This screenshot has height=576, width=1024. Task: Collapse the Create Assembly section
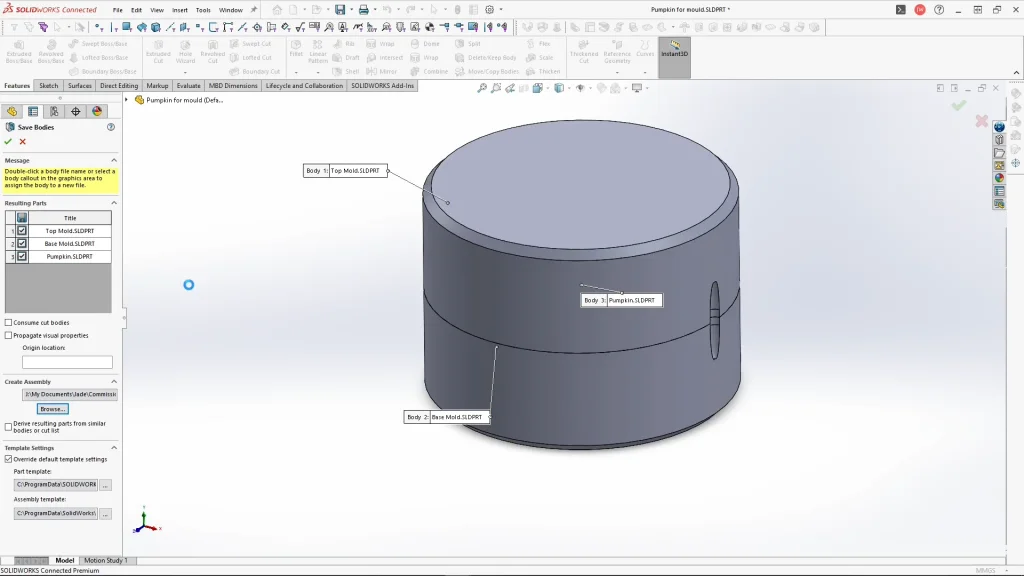pos(114,382)
